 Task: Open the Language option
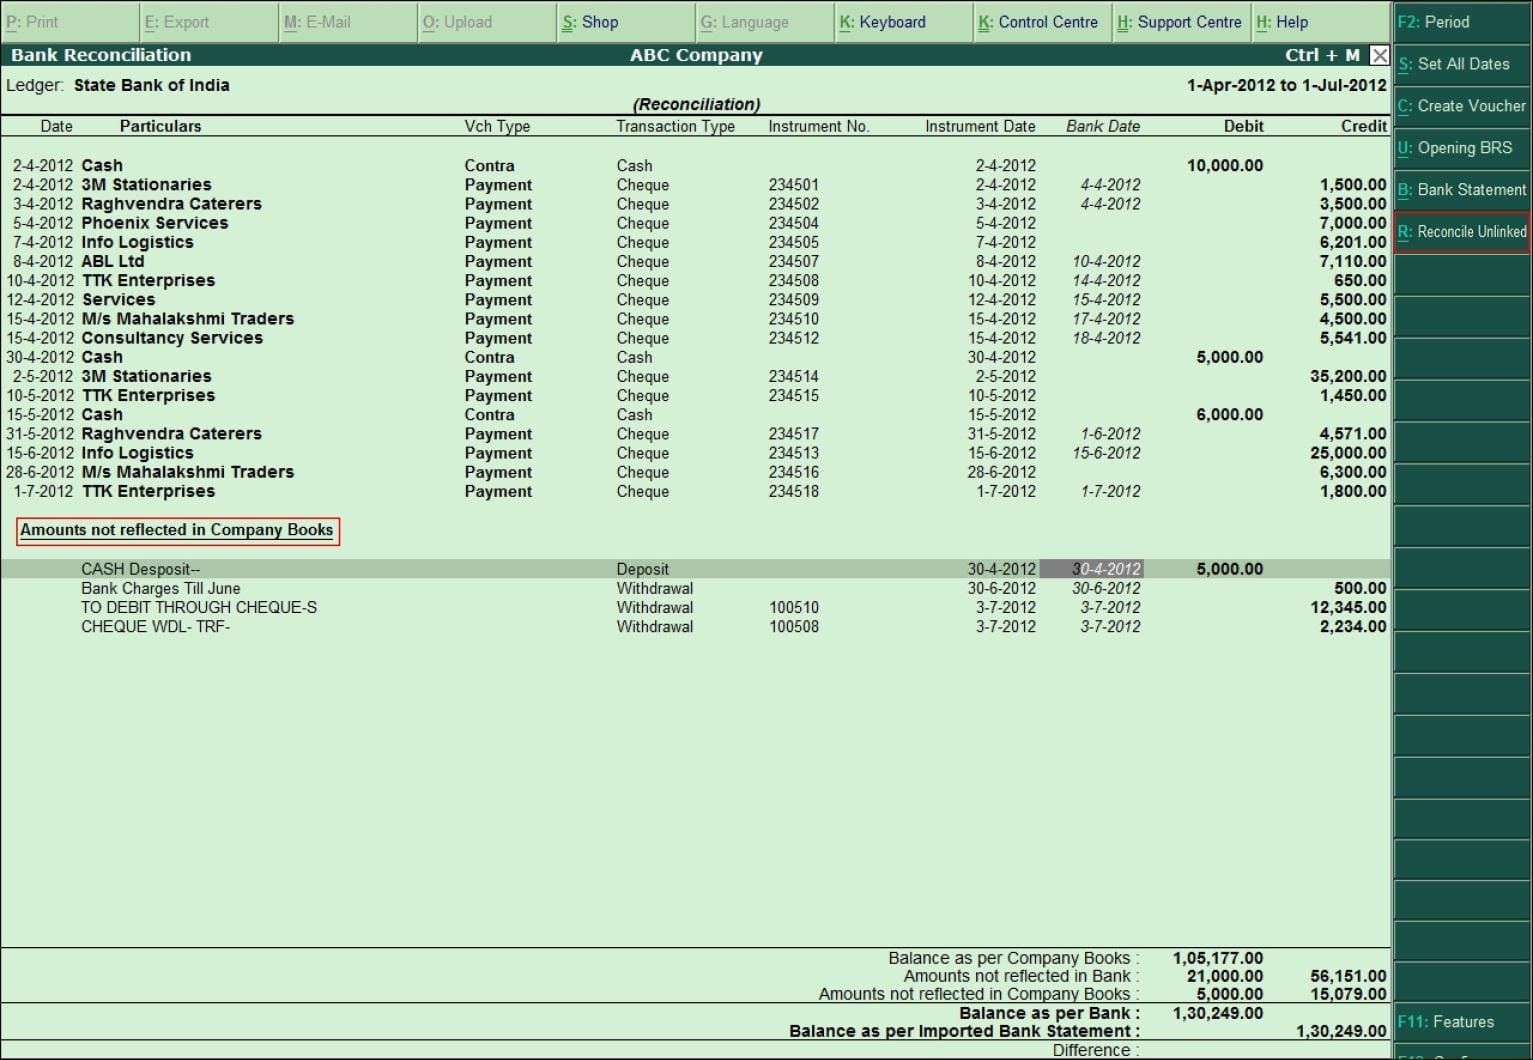click(x=764, y=22)
